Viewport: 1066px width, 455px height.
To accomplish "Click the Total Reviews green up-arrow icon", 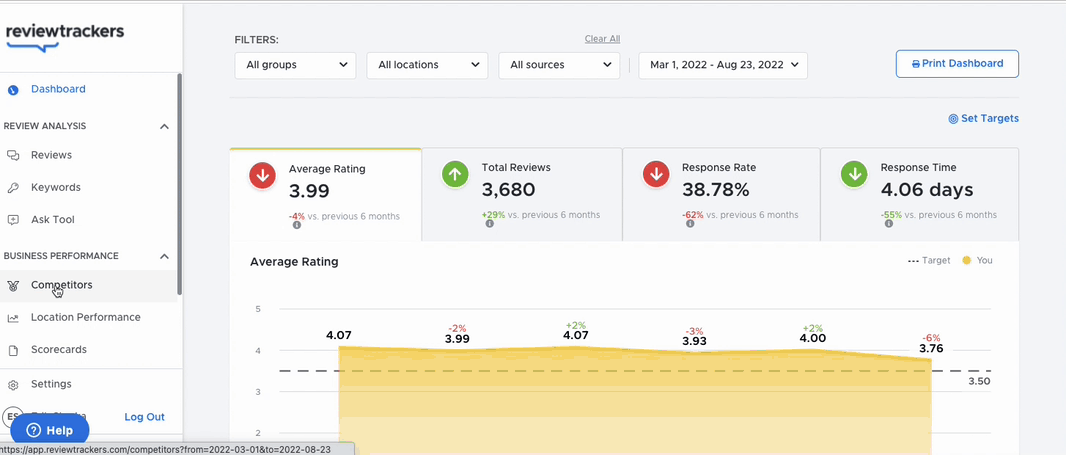I will pyautogui.click(x=455, y=175).
